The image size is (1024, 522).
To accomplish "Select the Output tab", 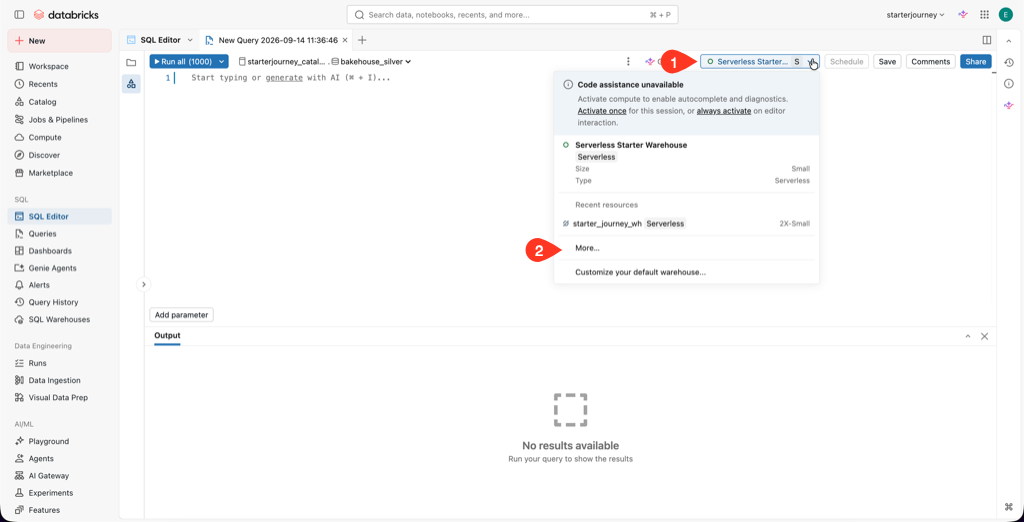I will pos(167,336).
